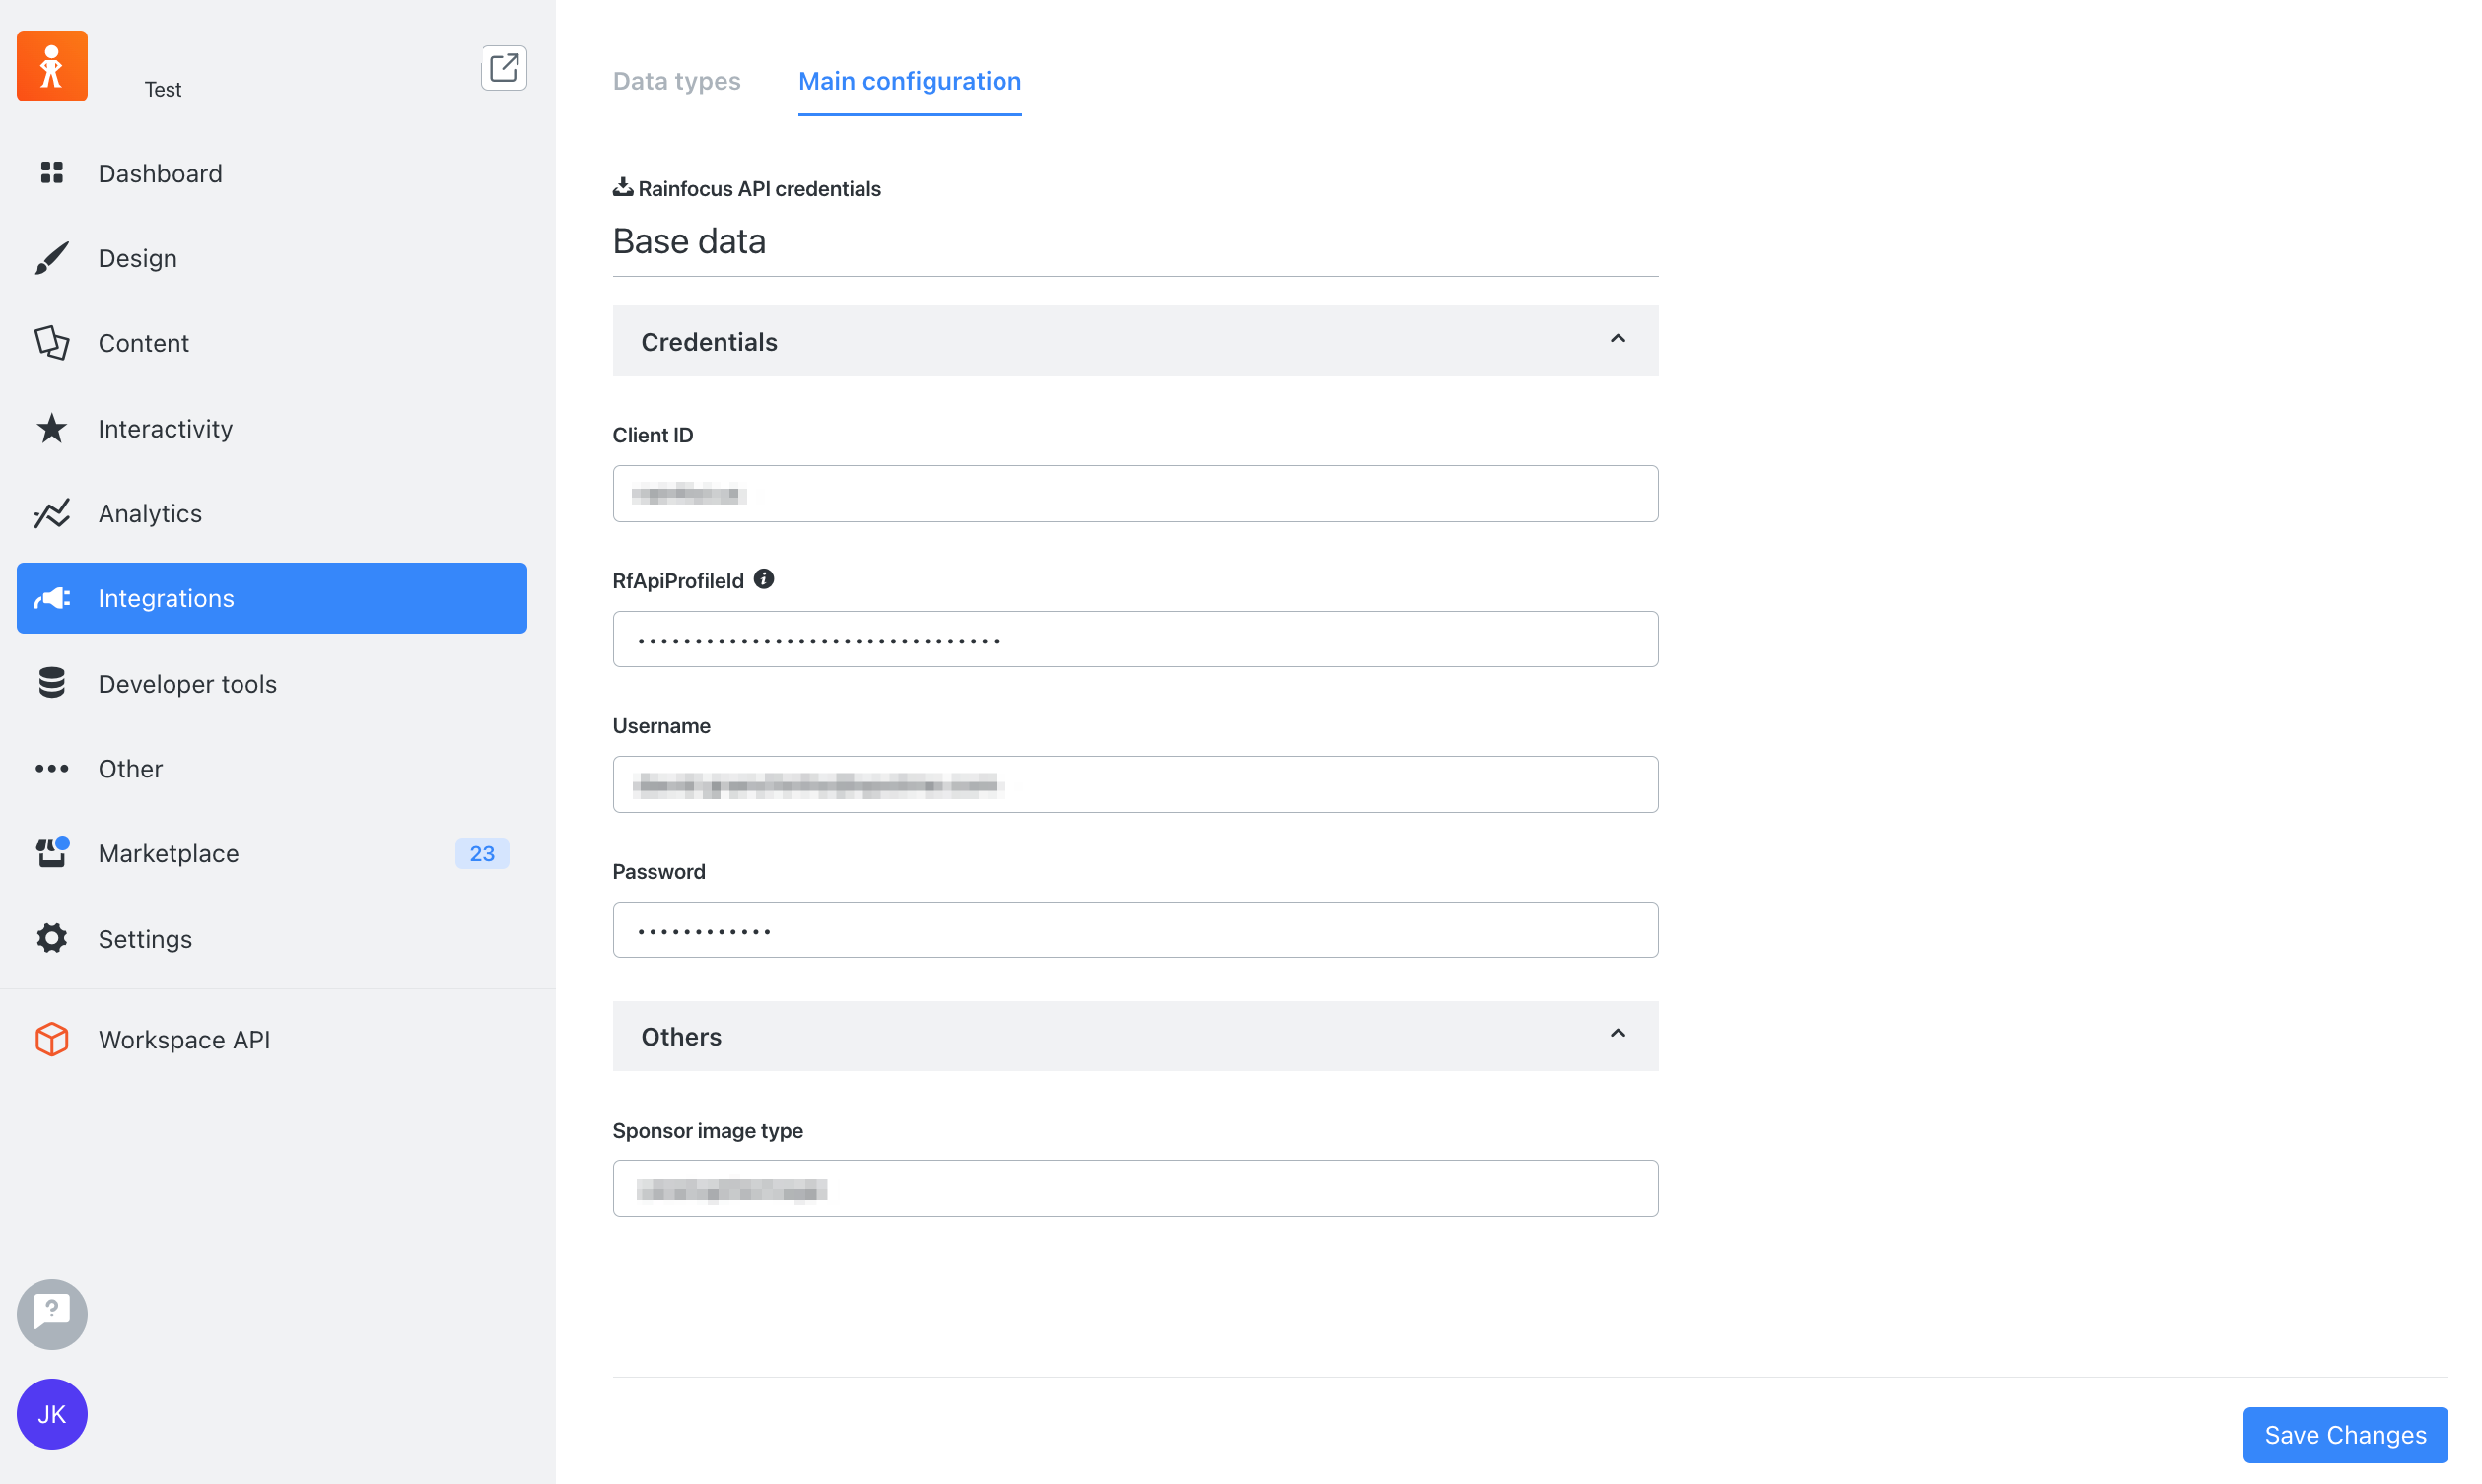Image resolution: width=2482 pixels, height=1484 pixels.
Task: Open the Other menu item
Action: (272, 768)
